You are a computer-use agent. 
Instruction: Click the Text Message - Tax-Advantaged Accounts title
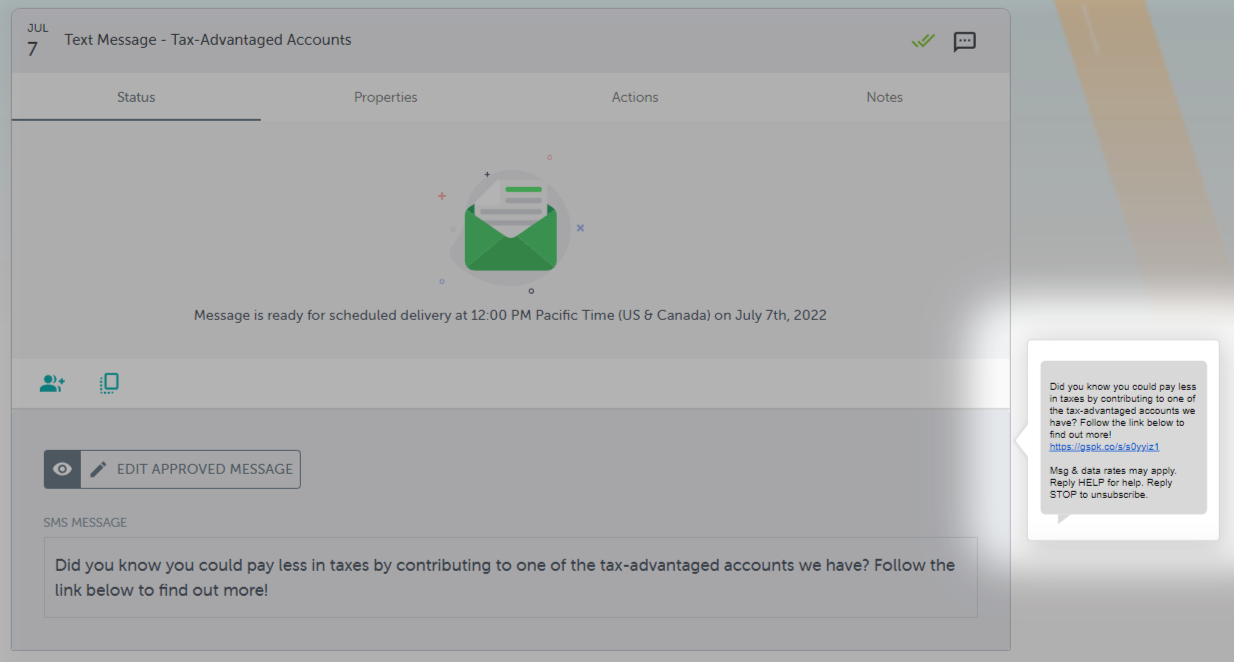(208, 40)
